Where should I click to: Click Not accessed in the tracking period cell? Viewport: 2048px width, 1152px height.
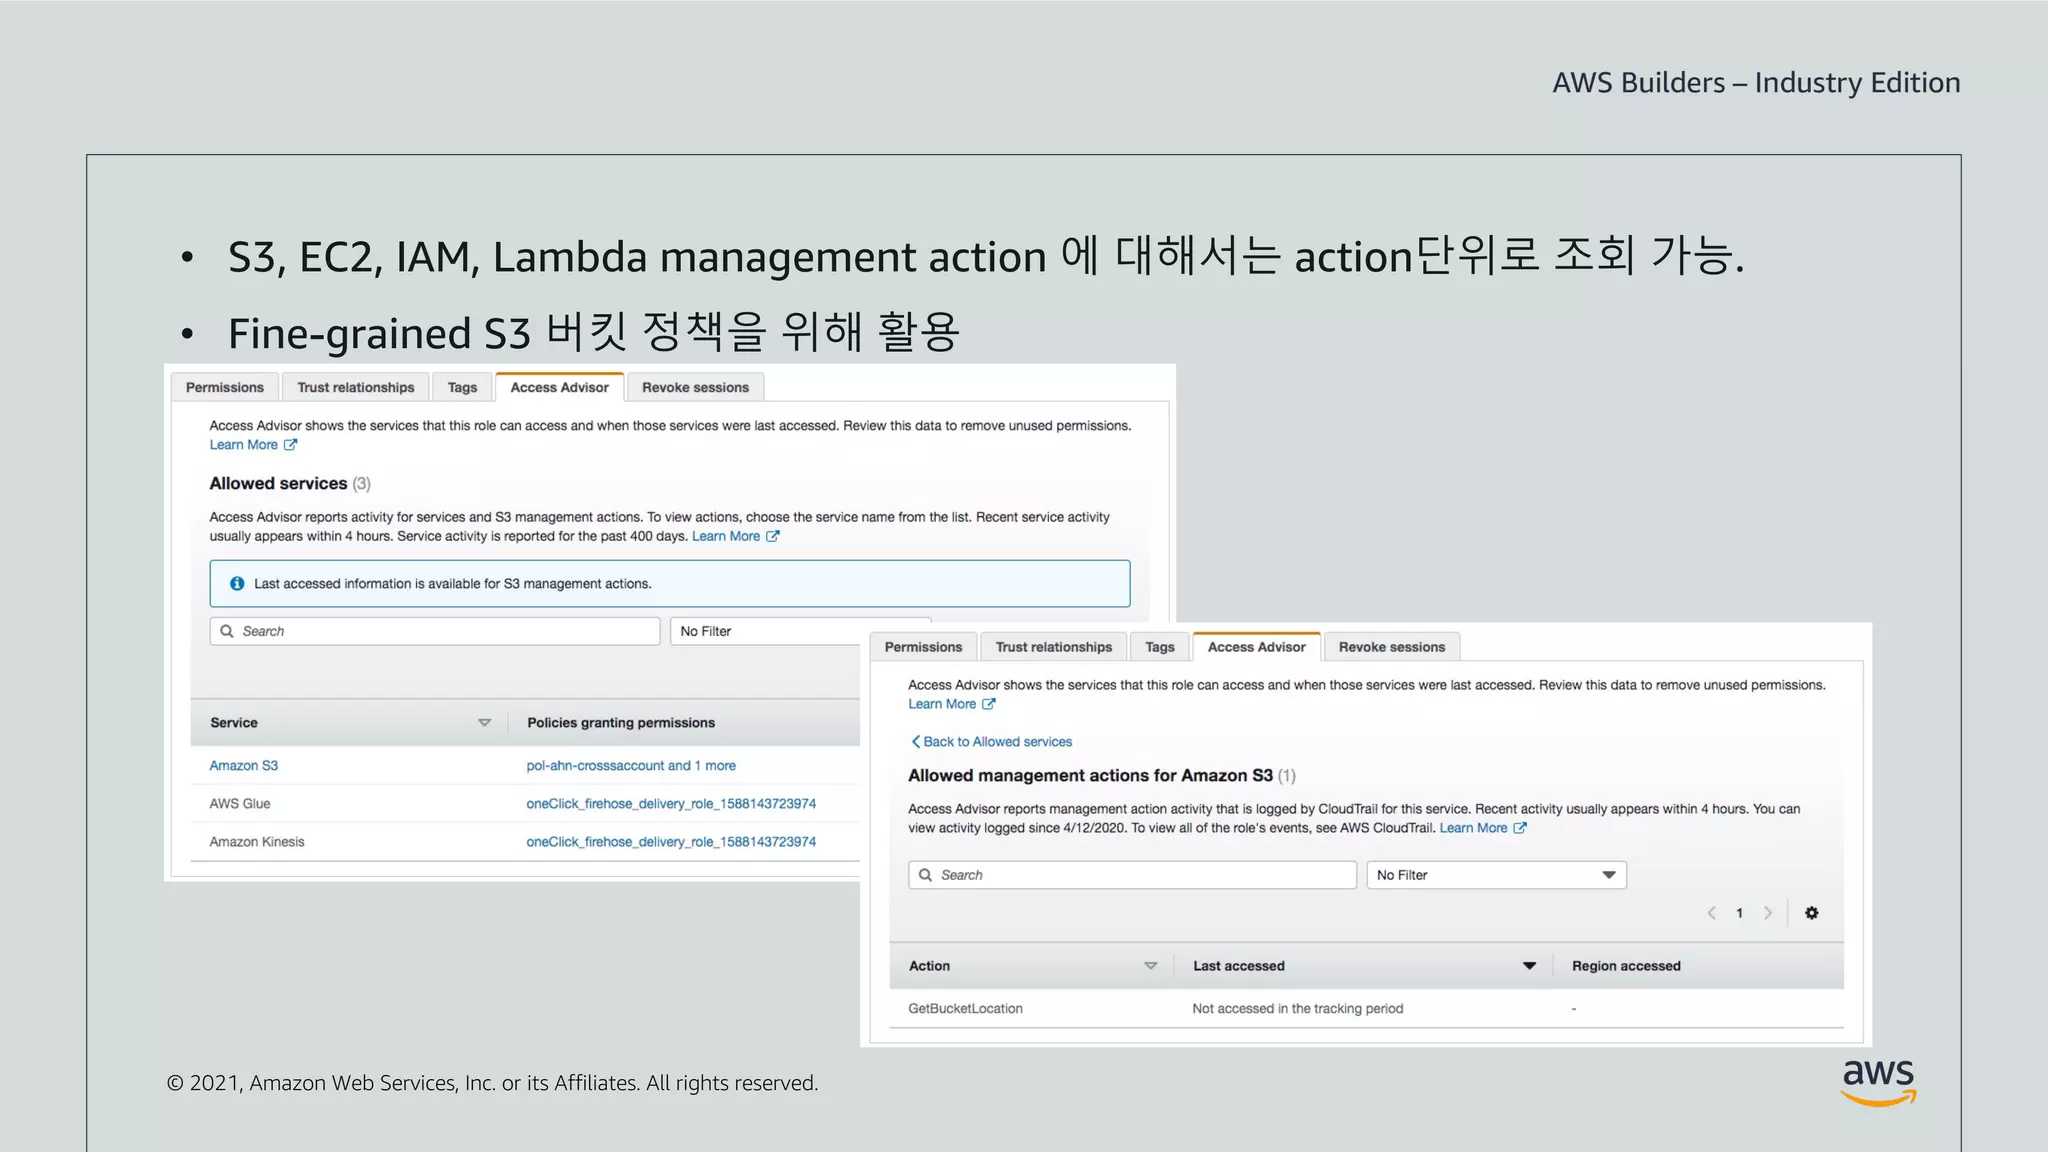[1297, 1008]
